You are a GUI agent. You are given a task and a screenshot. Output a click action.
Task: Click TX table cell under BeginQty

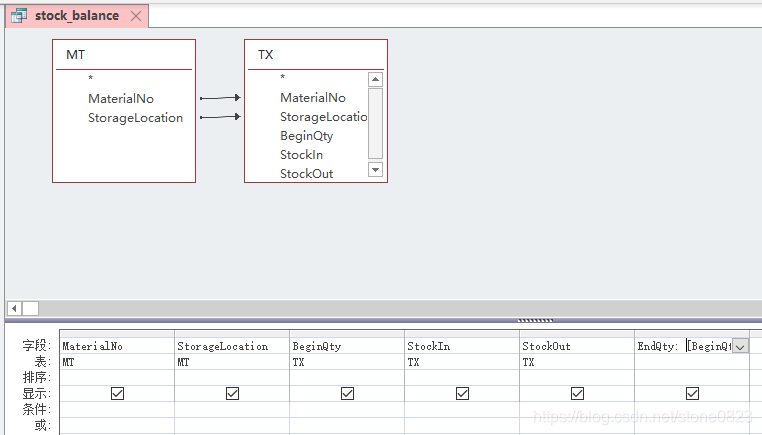[x=347, y=362]
